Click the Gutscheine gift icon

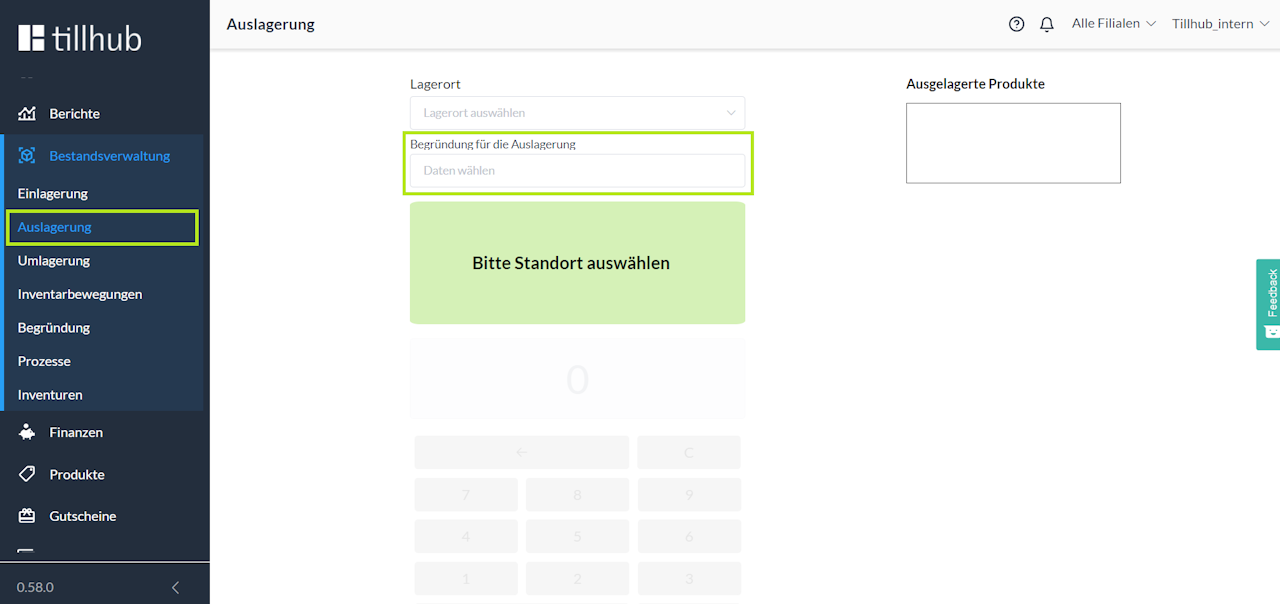(x=27, y=517)
